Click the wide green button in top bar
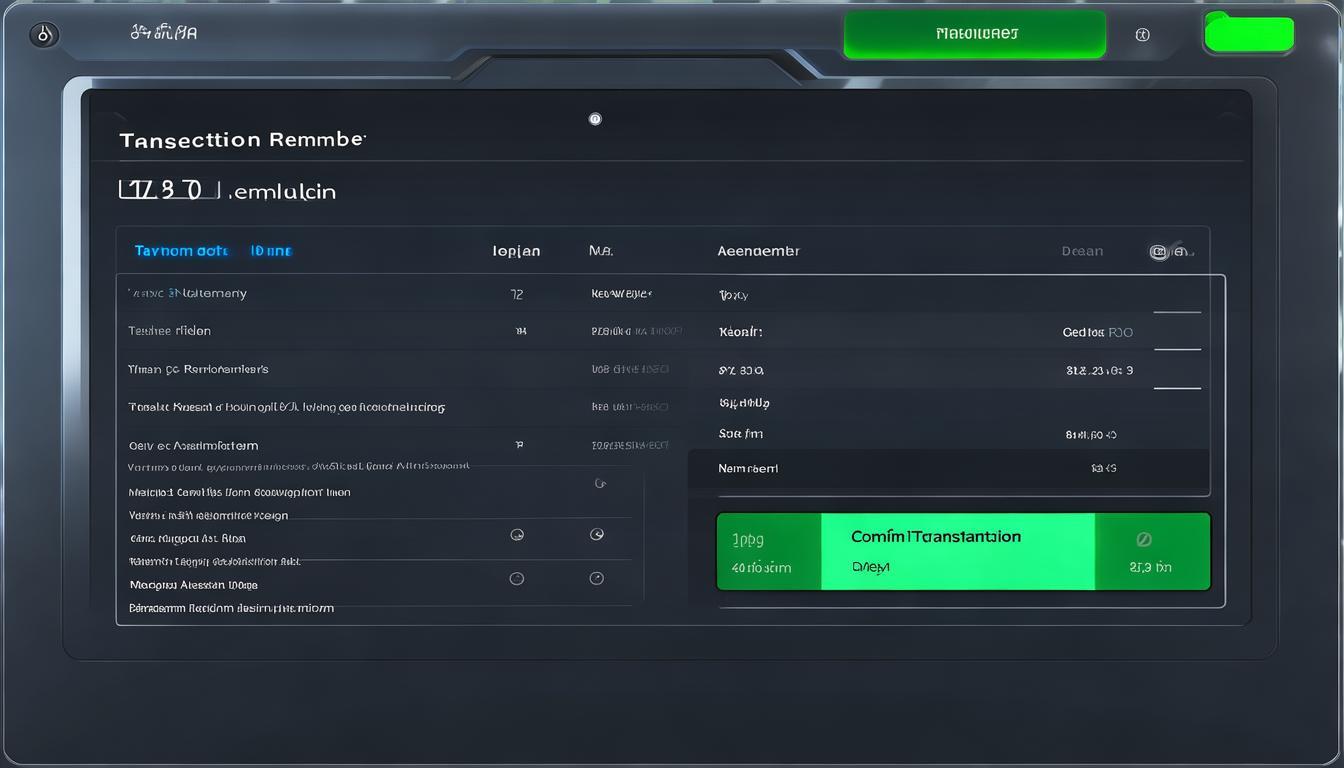This screenshot has width=1344, height=768. tap(975, 34)
